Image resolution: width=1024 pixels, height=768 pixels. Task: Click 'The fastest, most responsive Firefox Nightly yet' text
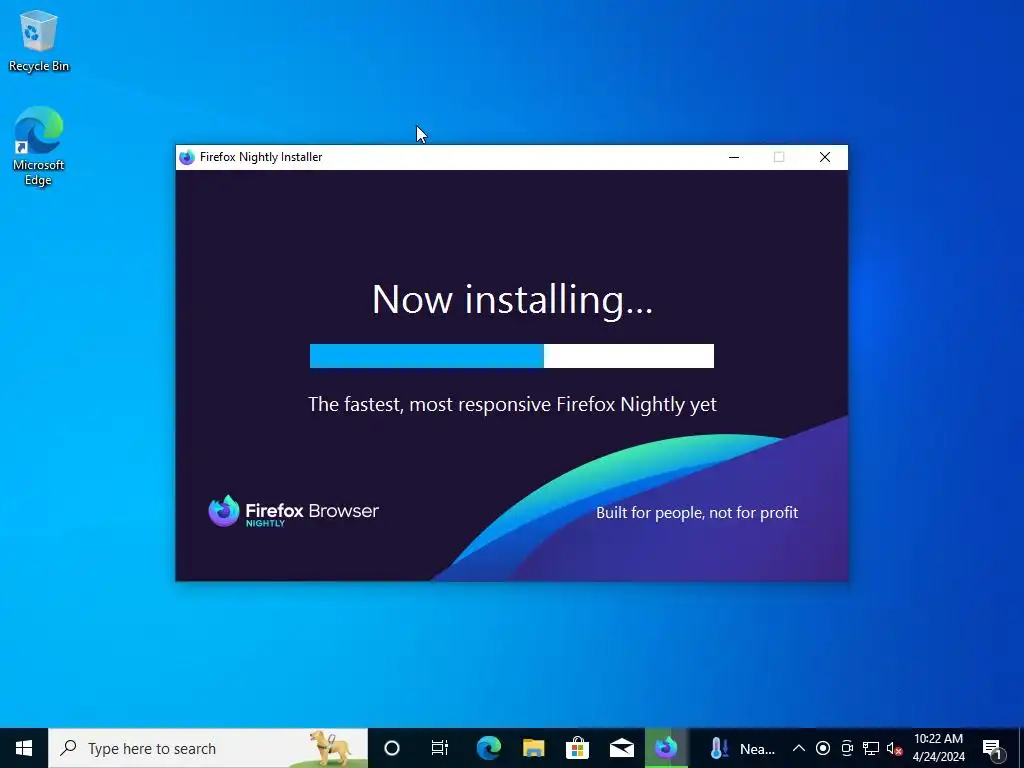click(x=512, y=404)
